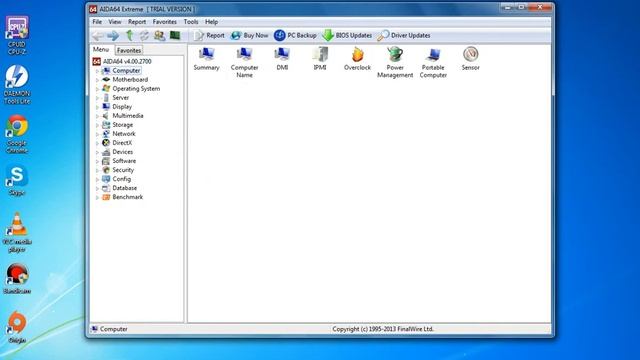The height and width of the screenshot is (360, 640).
Task: Expand the Benchmark tree node arrow
Action: click(98, 197)
